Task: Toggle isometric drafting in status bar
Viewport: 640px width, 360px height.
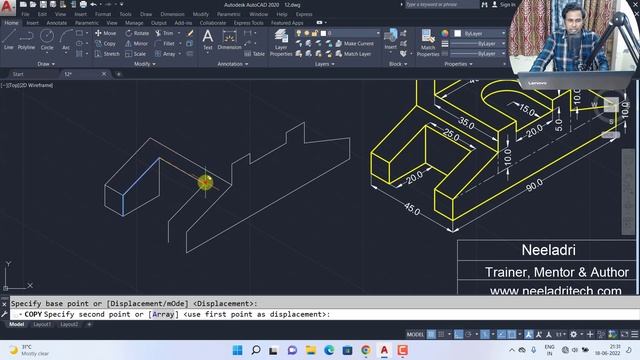Action: click(x=484, y=334)
